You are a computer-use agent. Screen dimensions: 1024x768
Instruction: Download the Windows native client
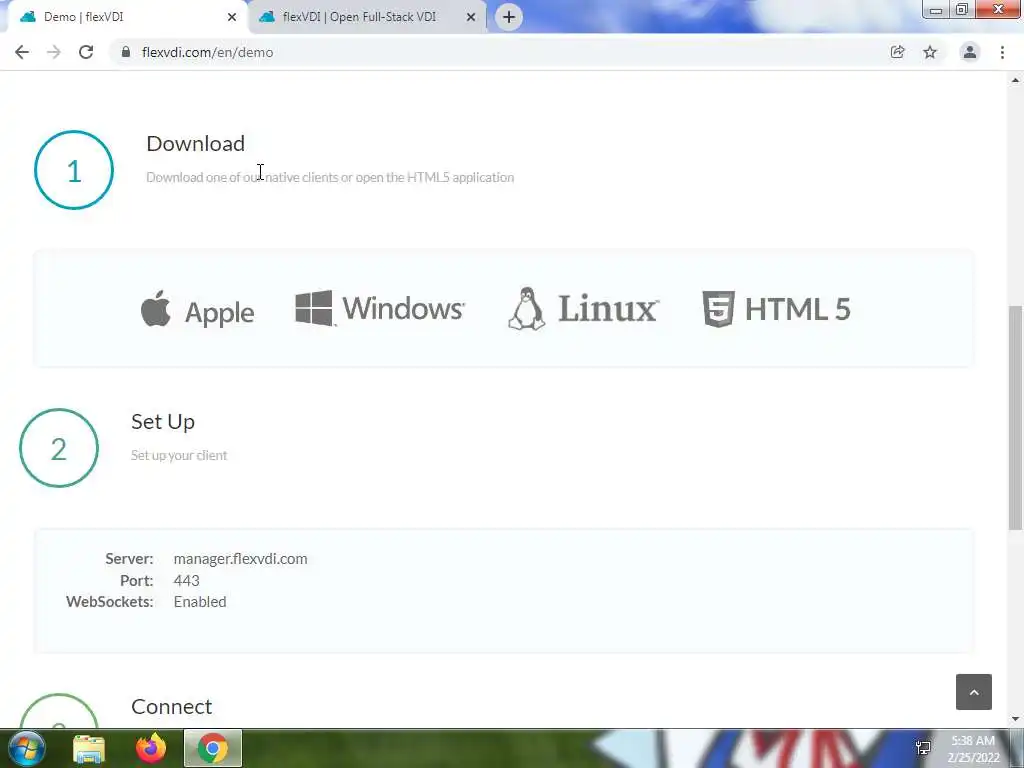[x=379, y=308]
